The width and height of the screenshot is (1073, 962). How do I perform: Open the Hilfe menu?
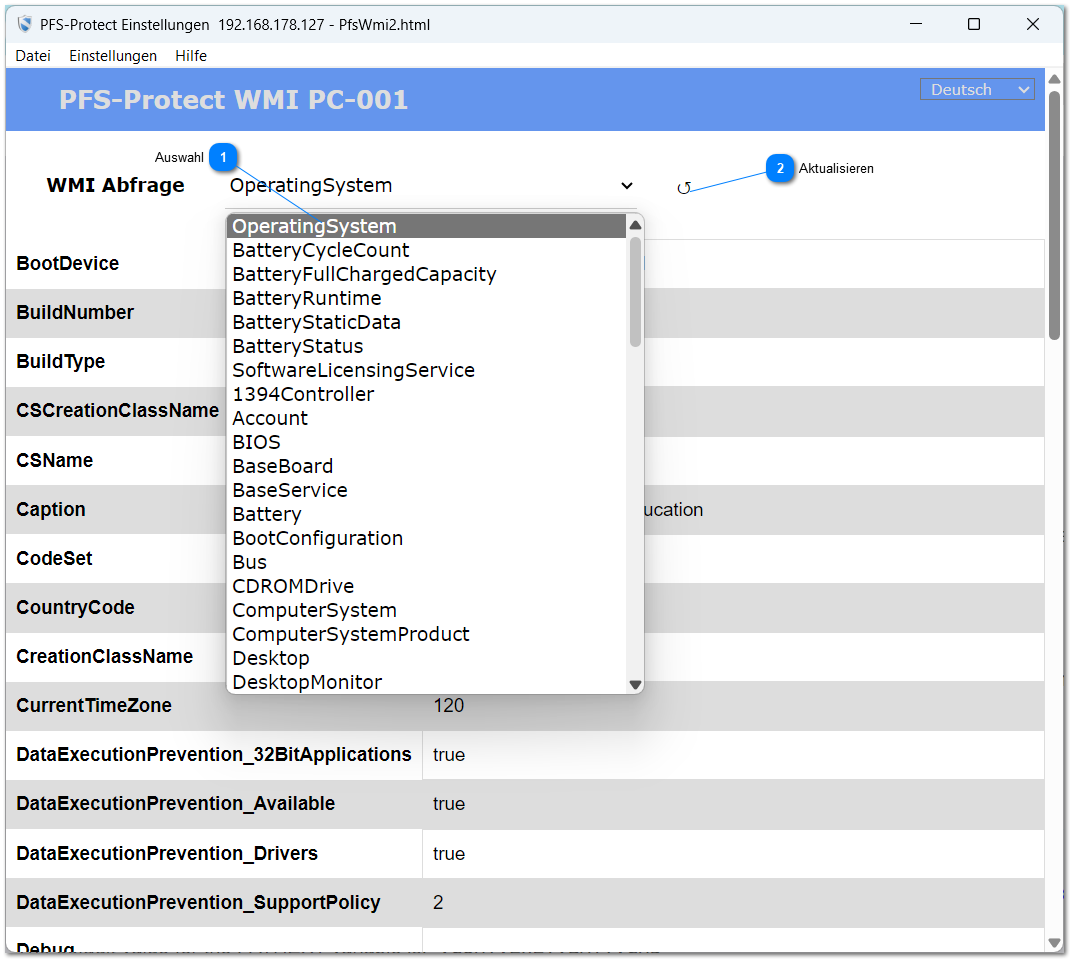point(190,56)
